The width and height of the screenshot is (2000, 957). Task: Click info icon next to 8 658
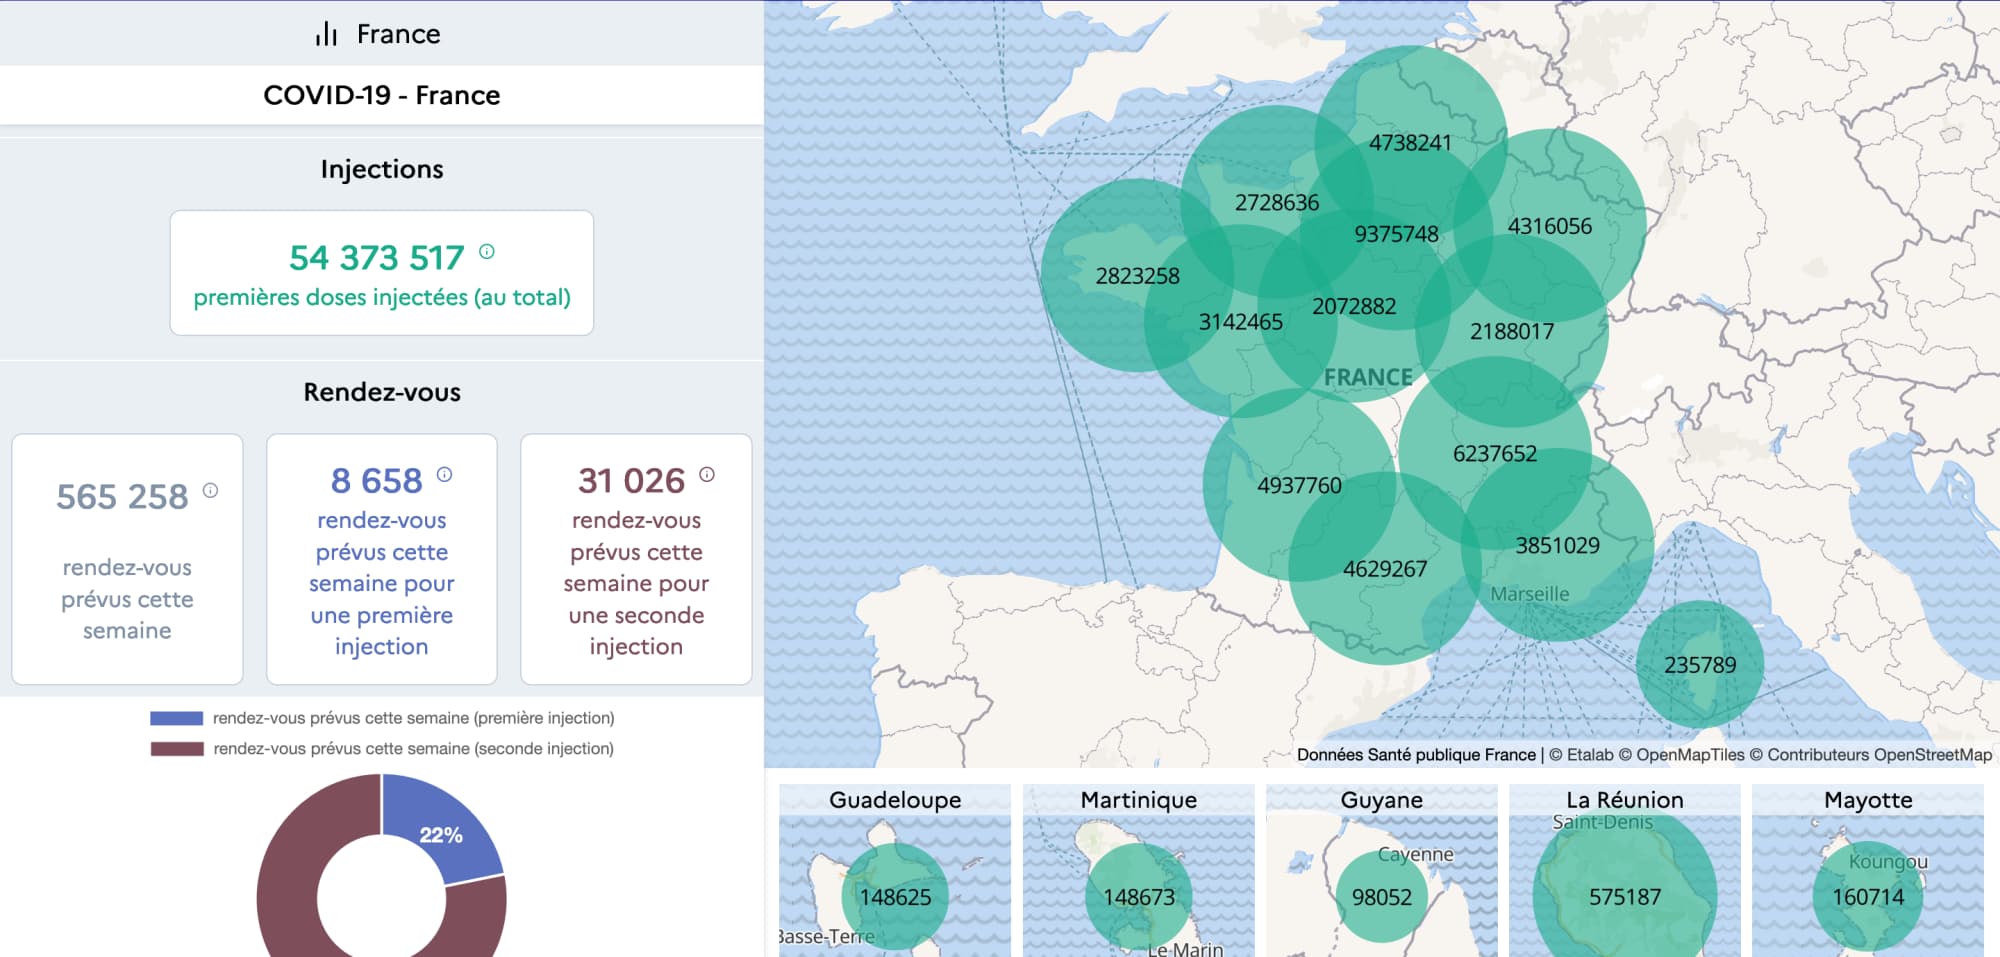tap(445, 475)
